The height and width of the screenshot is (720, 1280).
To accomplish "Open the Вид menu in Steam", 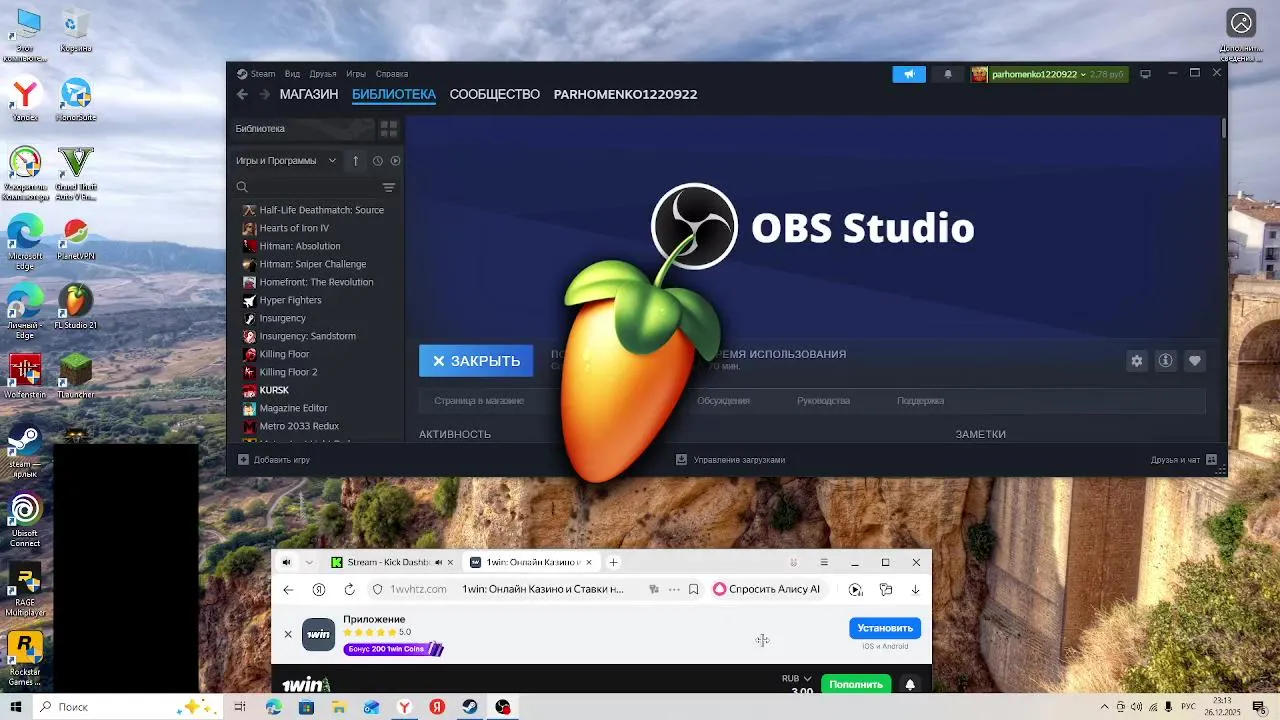I will click(292, 74).
